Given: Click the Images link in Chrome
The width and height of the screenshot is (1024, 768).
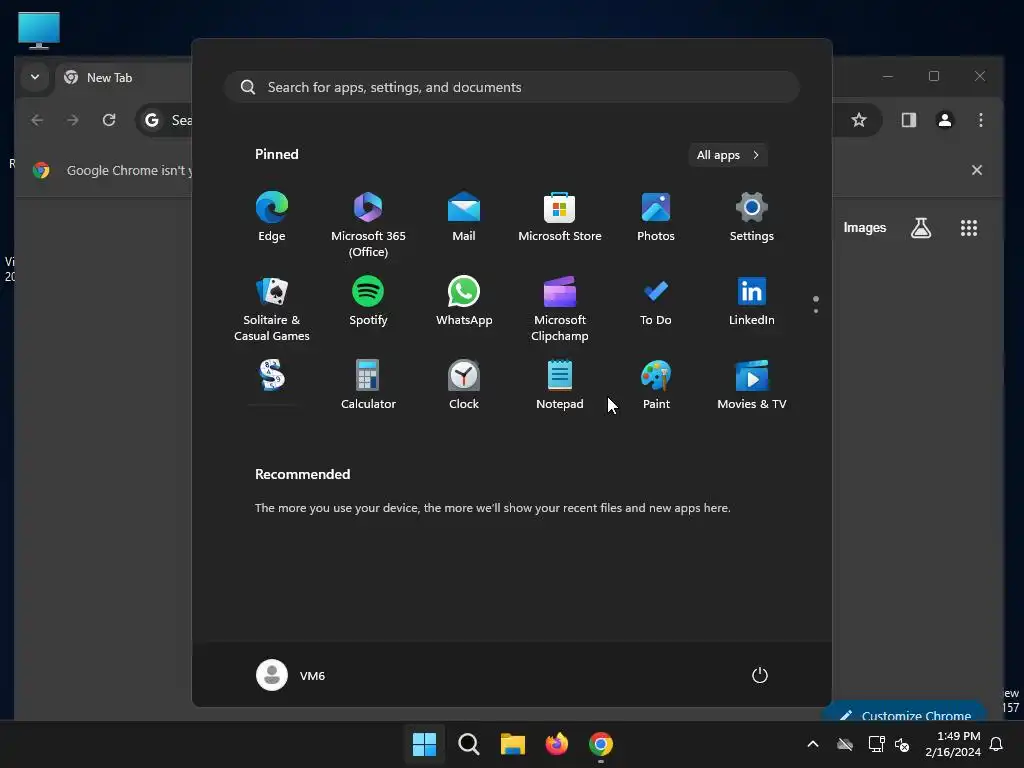Looking at the screenshot, I should tap(865, 227).
